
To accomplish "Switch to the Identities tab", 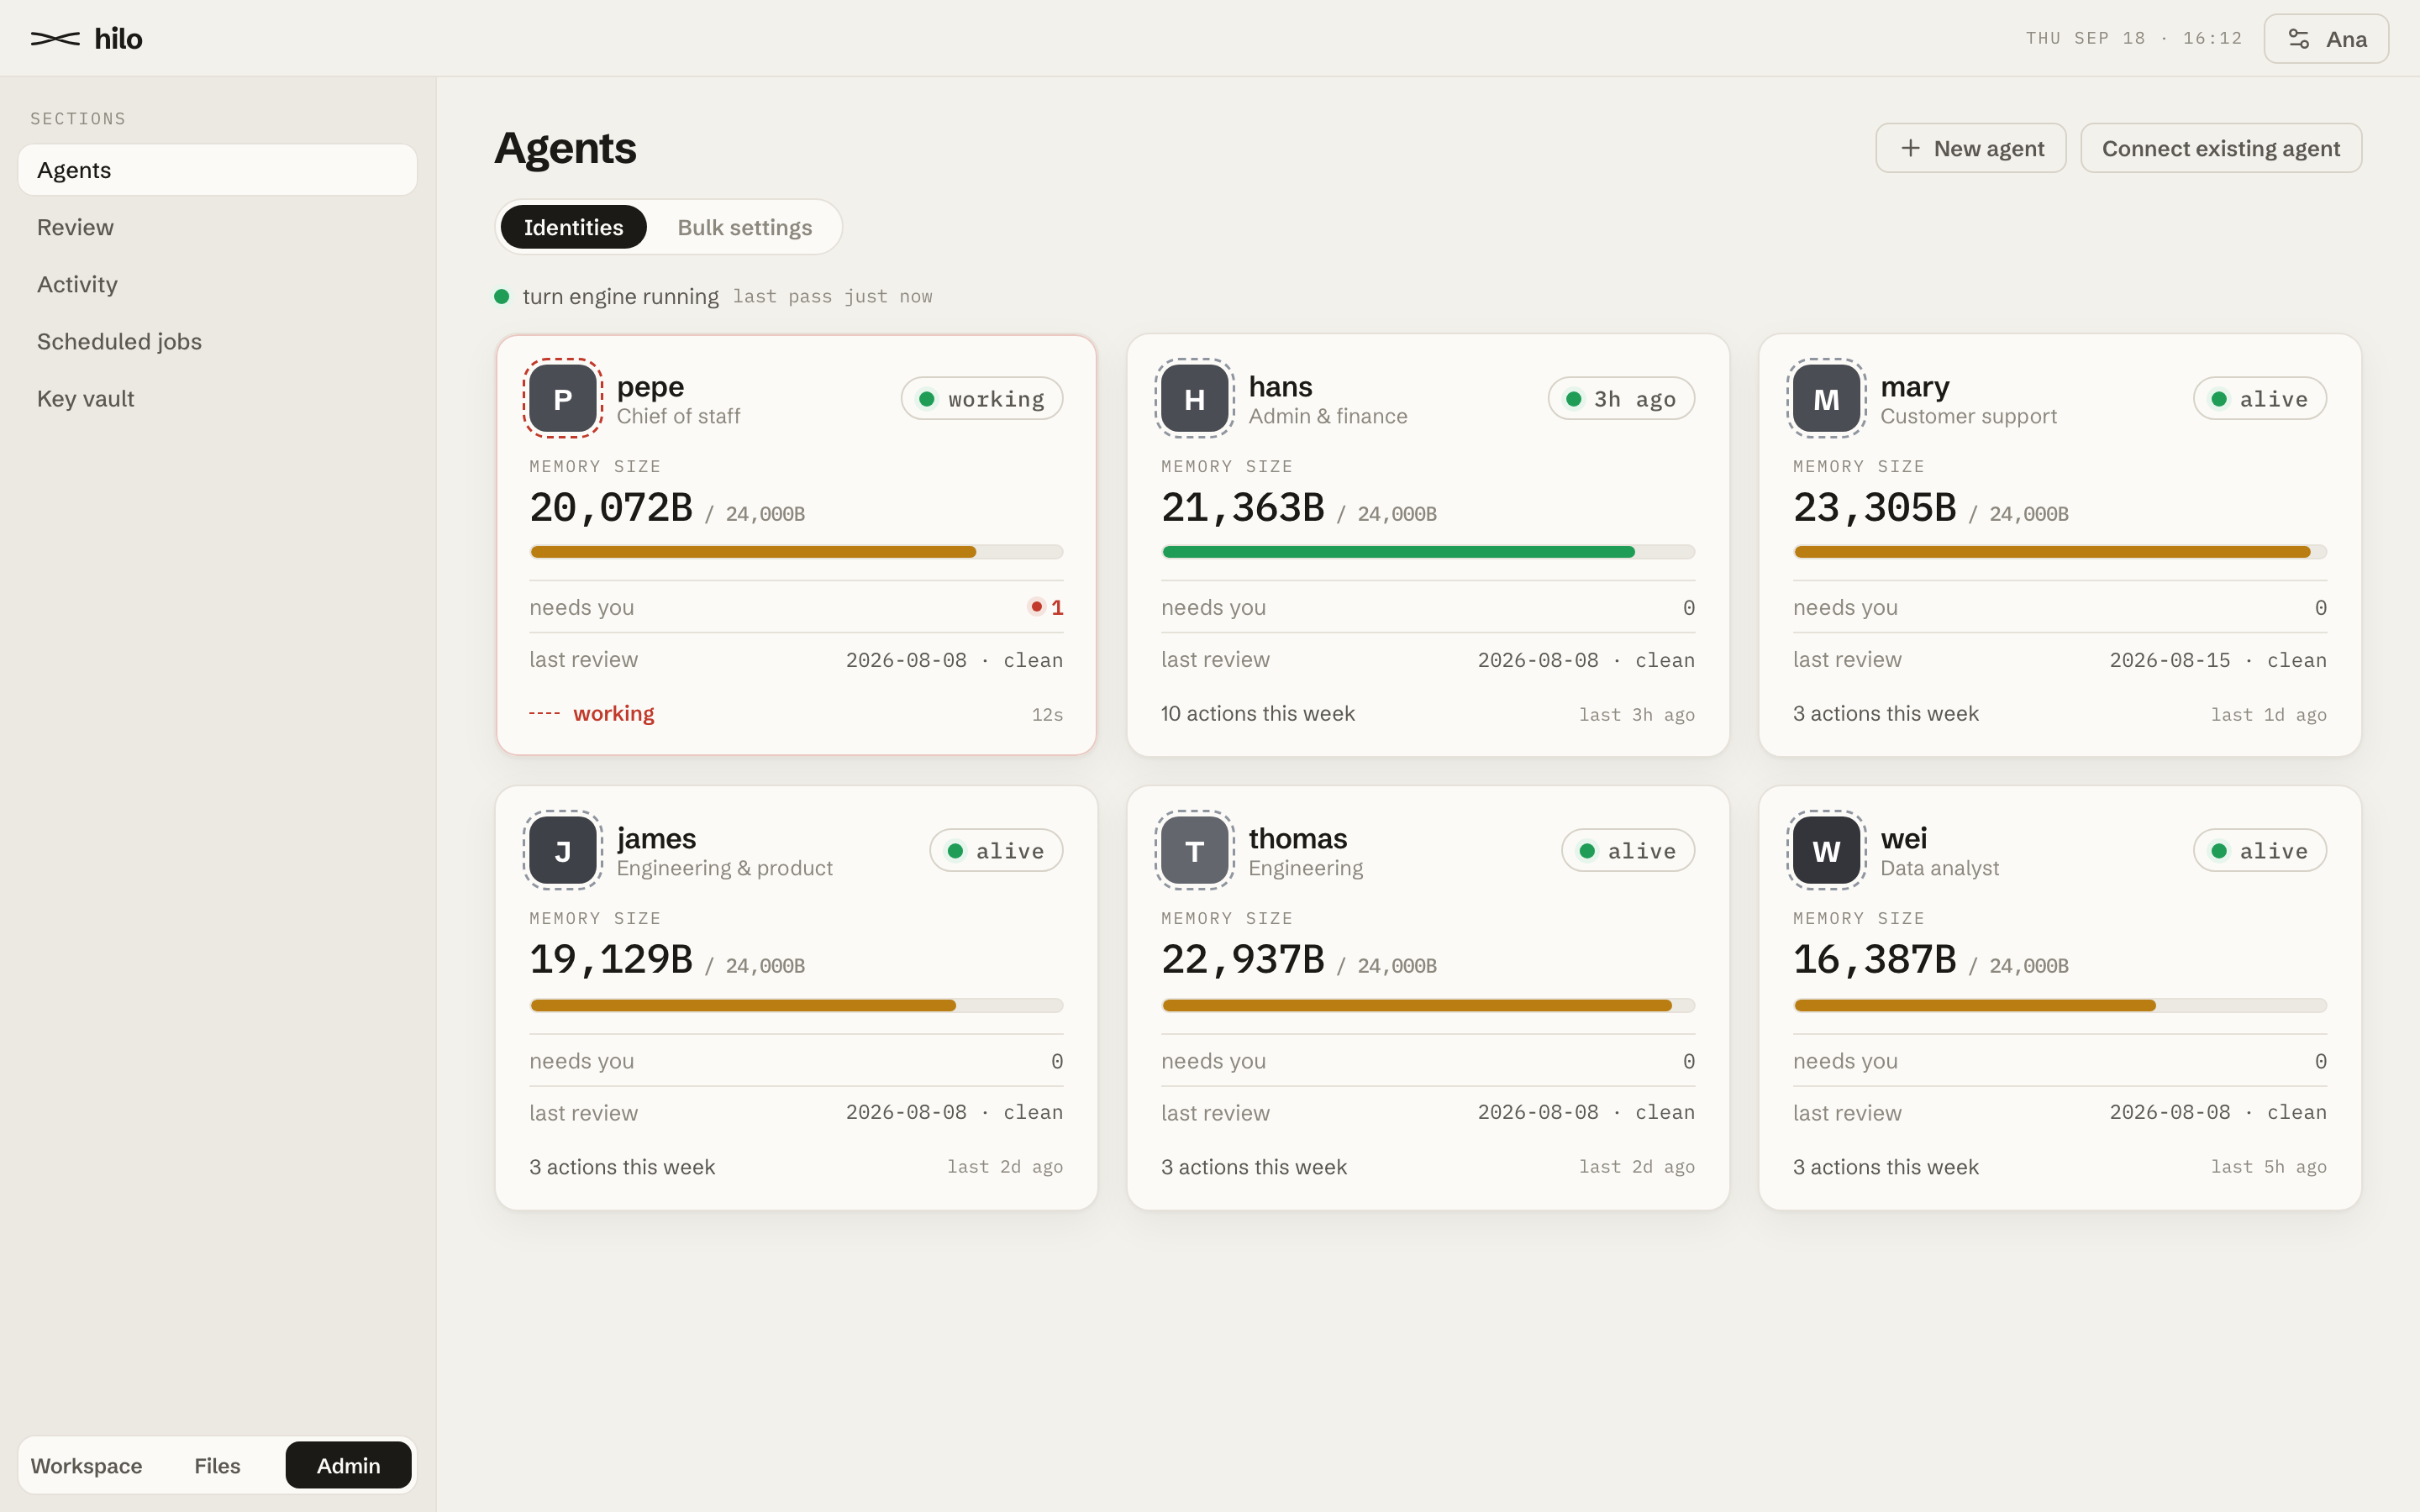I will (x=573, y=227).
